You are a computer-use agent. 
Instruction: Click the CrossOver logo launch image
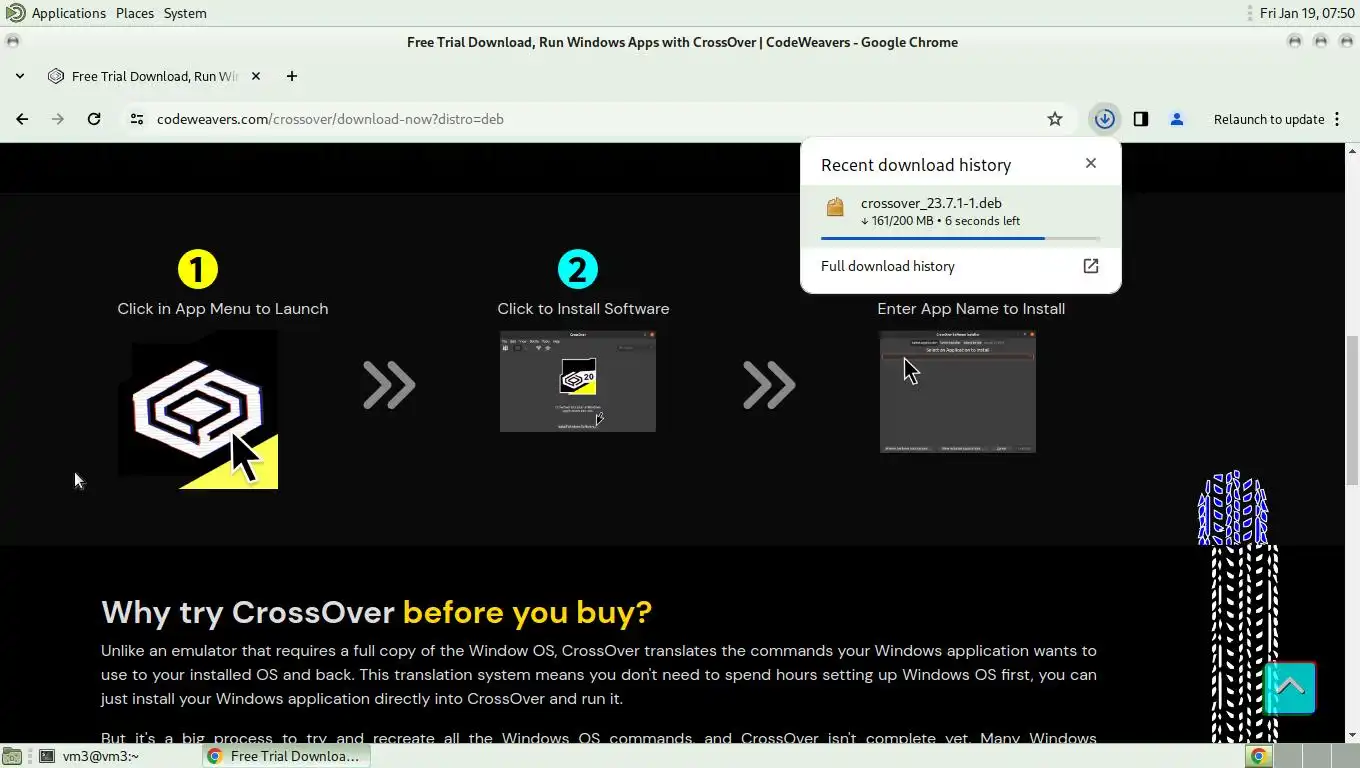pos(198,410)
